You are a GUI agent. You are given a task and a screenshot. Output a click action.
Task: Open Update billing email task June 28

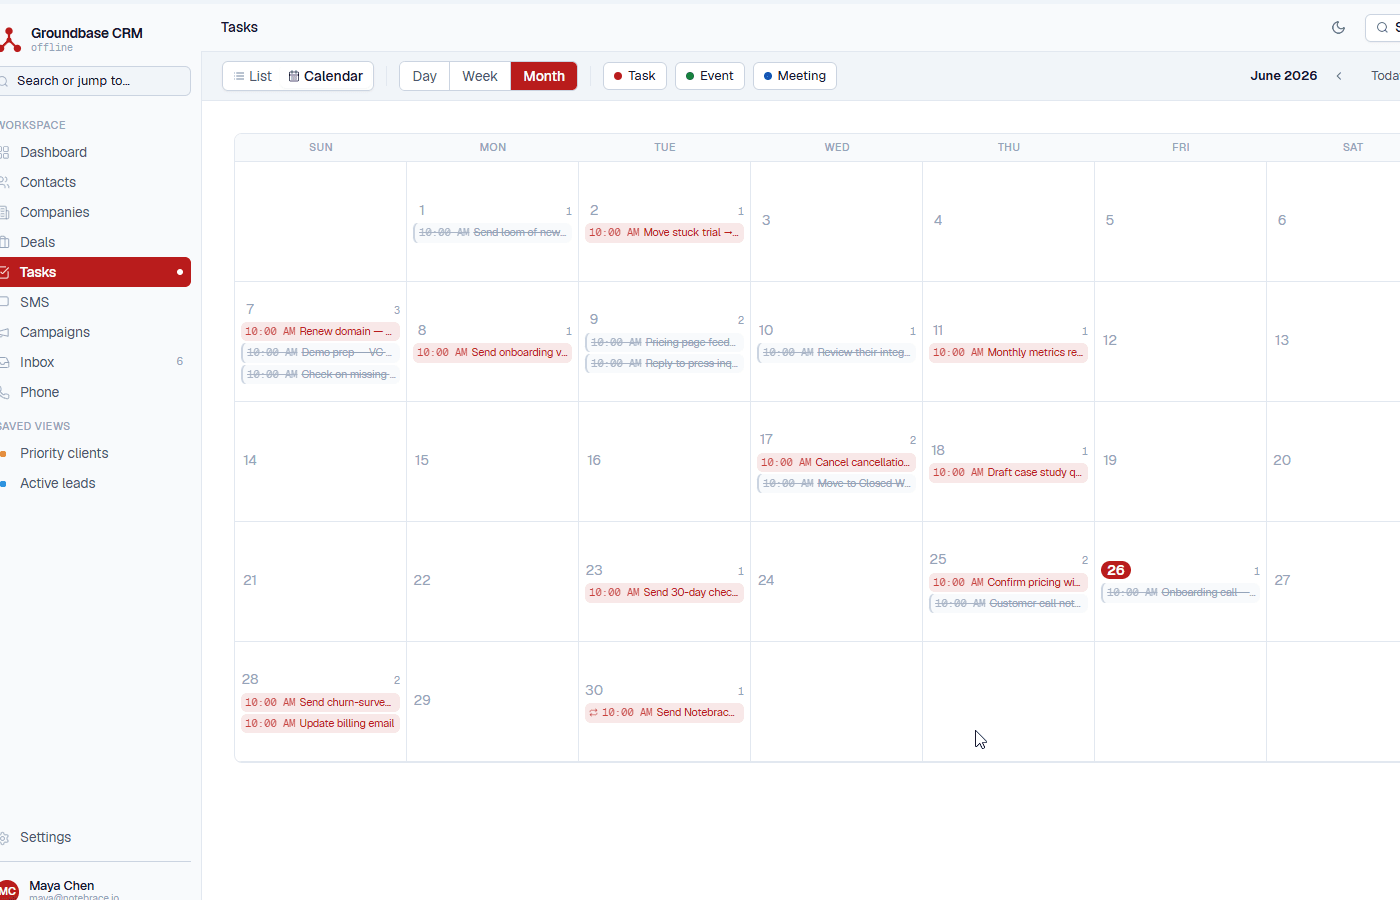tap(320, 723)
